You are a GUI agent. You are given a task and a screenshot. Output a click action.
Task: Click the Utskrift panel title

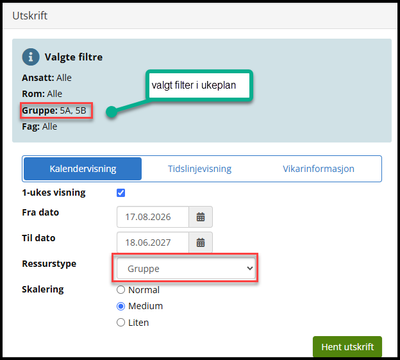coord(30,16)
